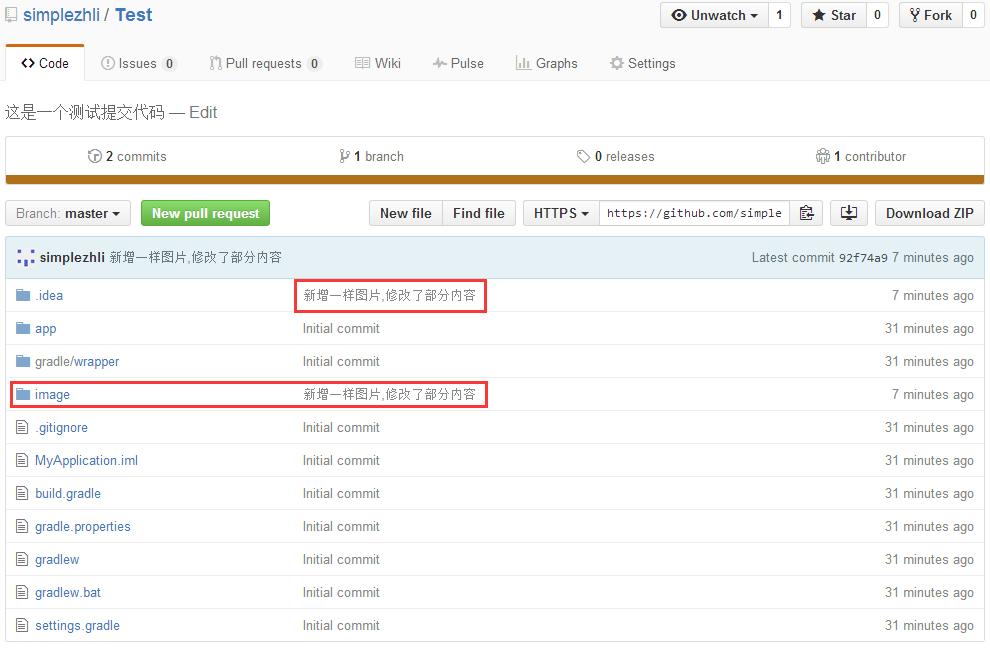Click the Star button
990x651 pixels.
(x=834, y=15)
